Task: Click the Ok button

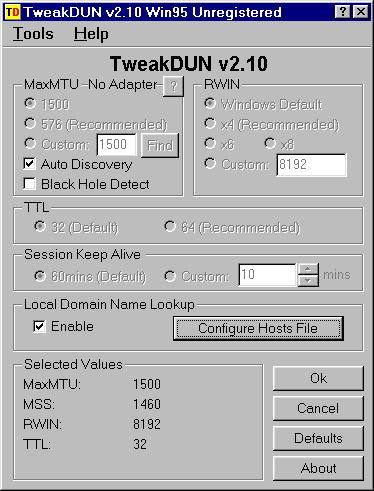Action: (318, 378)
